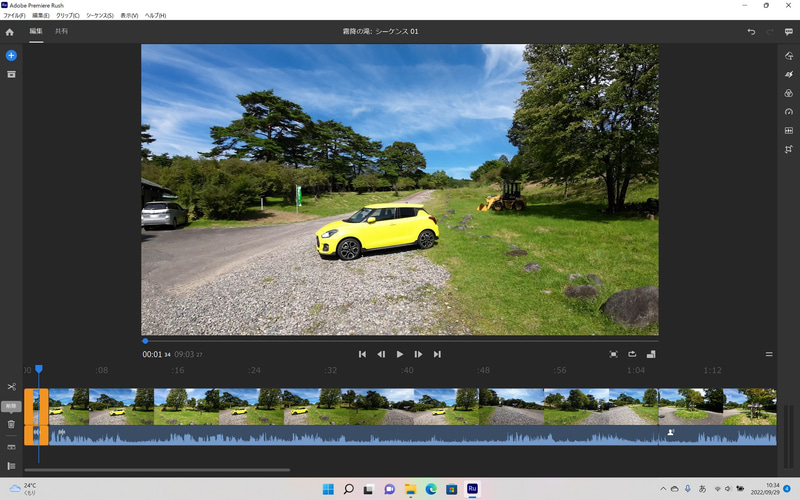The image size is (800, 500).
Task: Open the project assets panel icon
Action: tap(11, 74)
